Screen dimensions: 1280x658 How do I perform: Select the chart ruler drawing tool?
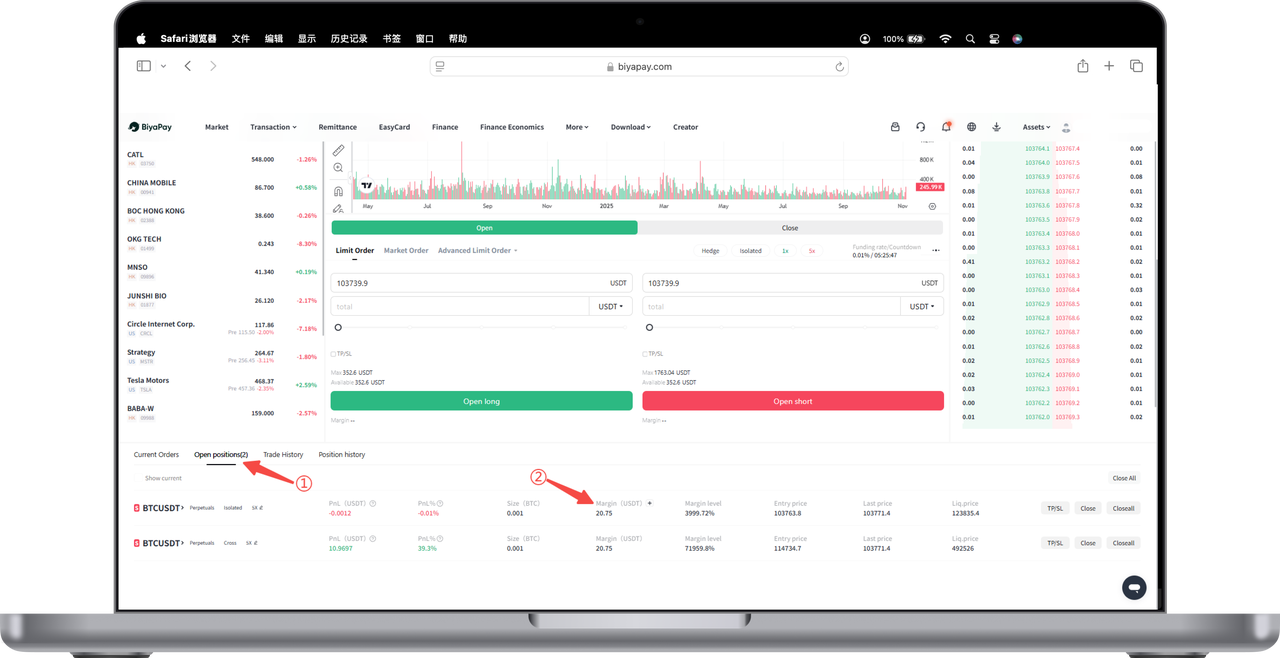coord(338,150)
